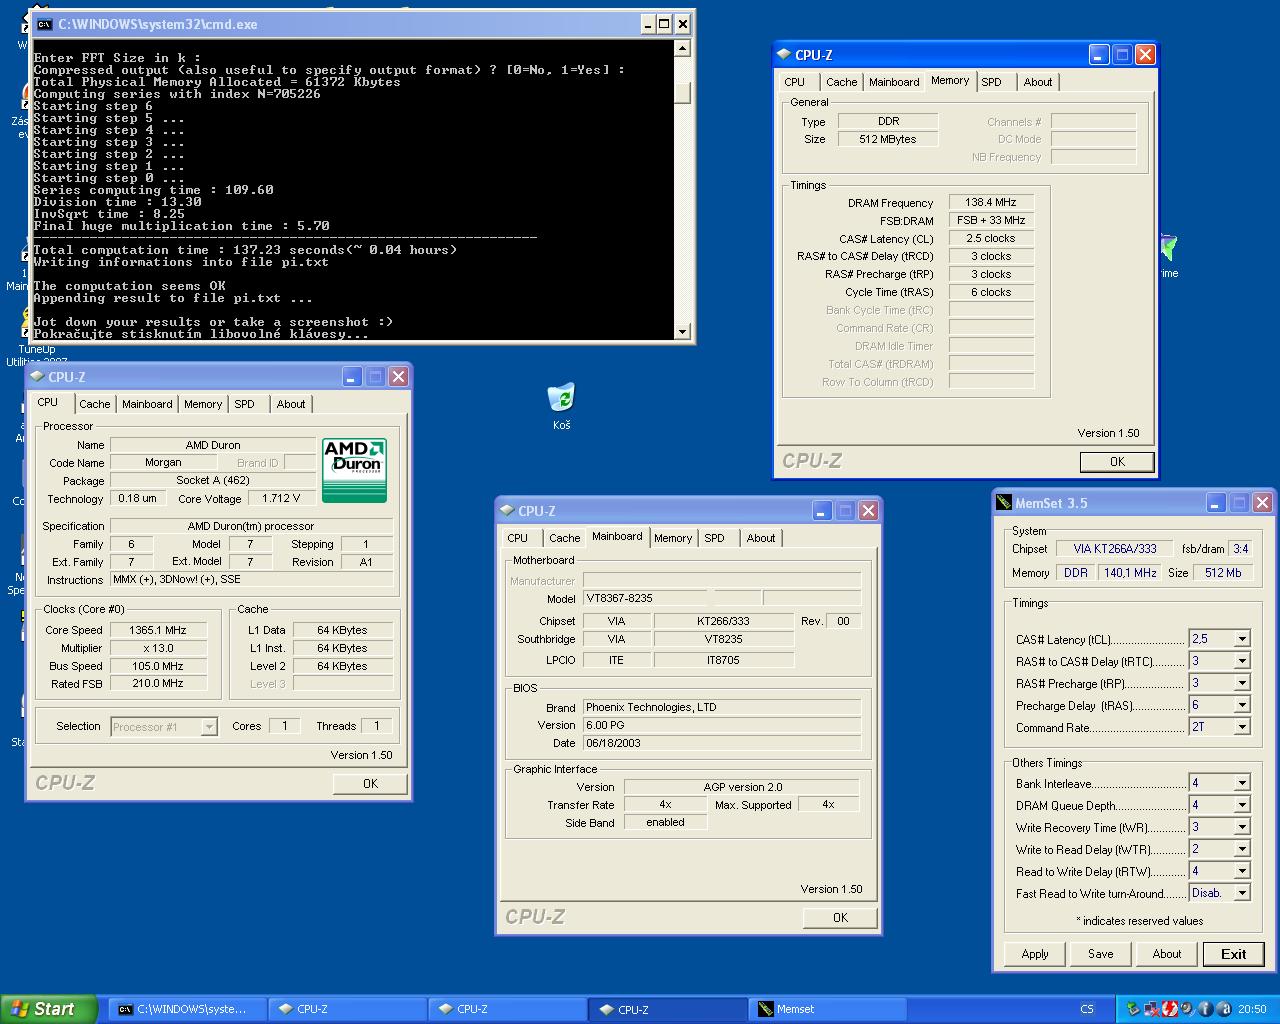Click OK in Mainboard CPU-Z window
Image resolution: width=1280 pixels, height=1024 pixels.
click(x=840, y=918)
